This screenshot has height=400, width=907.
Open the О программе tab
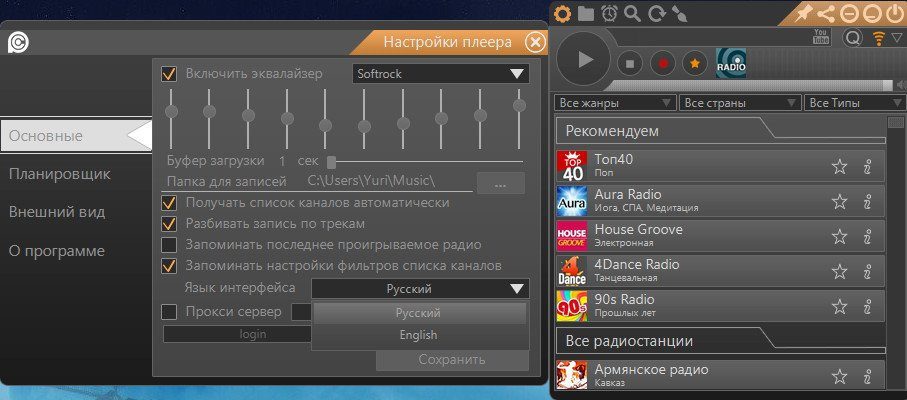(57, 251)
